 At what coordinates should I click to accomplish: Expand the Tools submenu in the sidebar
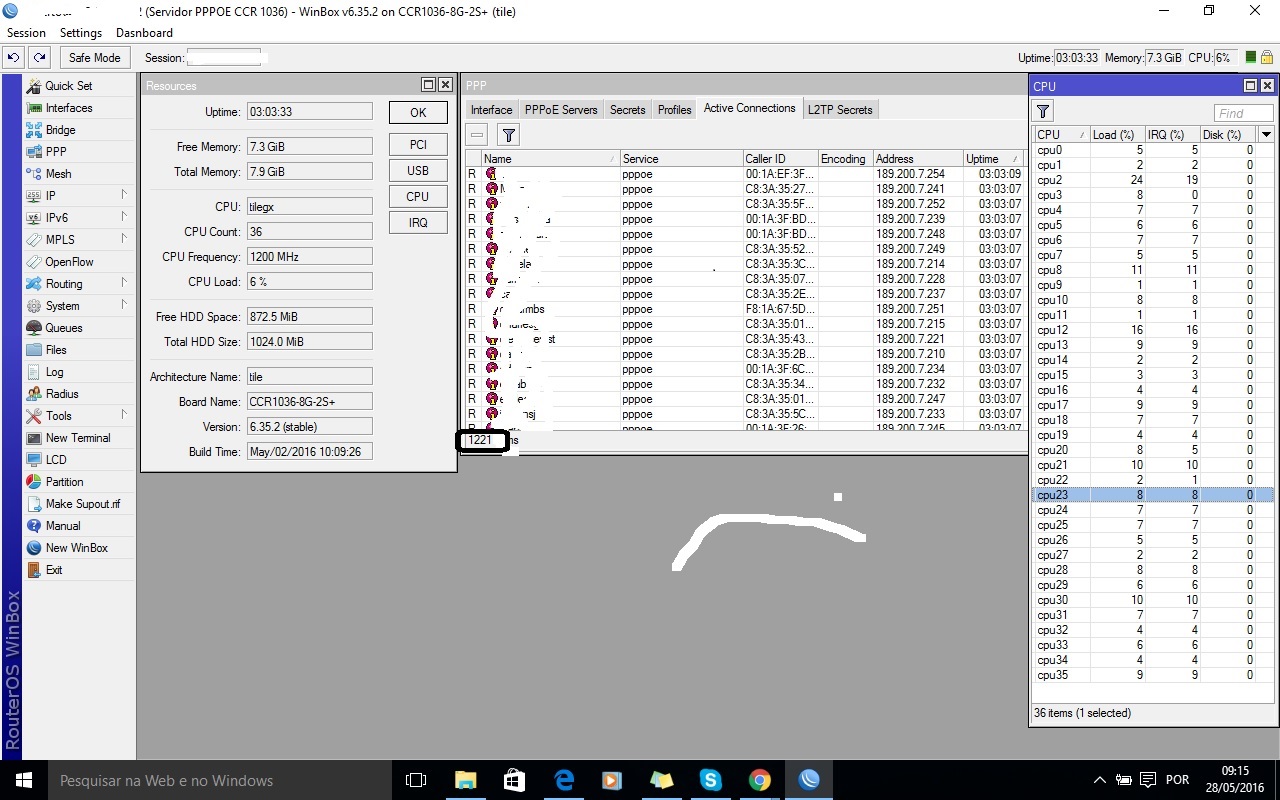pos(124,416)
